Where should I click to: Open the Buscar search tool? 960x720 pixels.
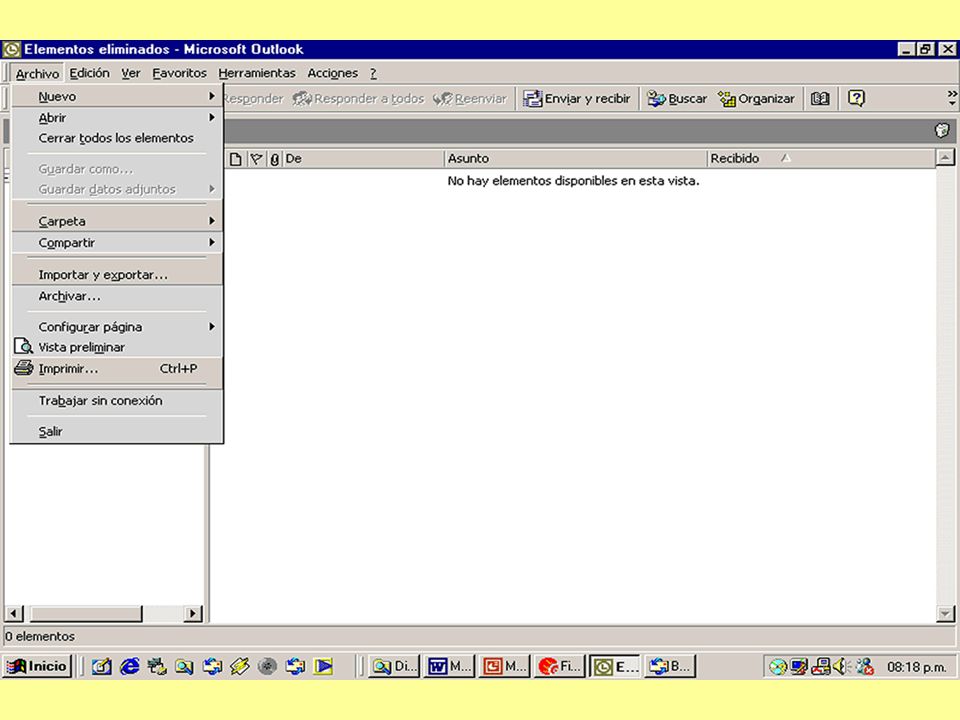coord(677,99)
